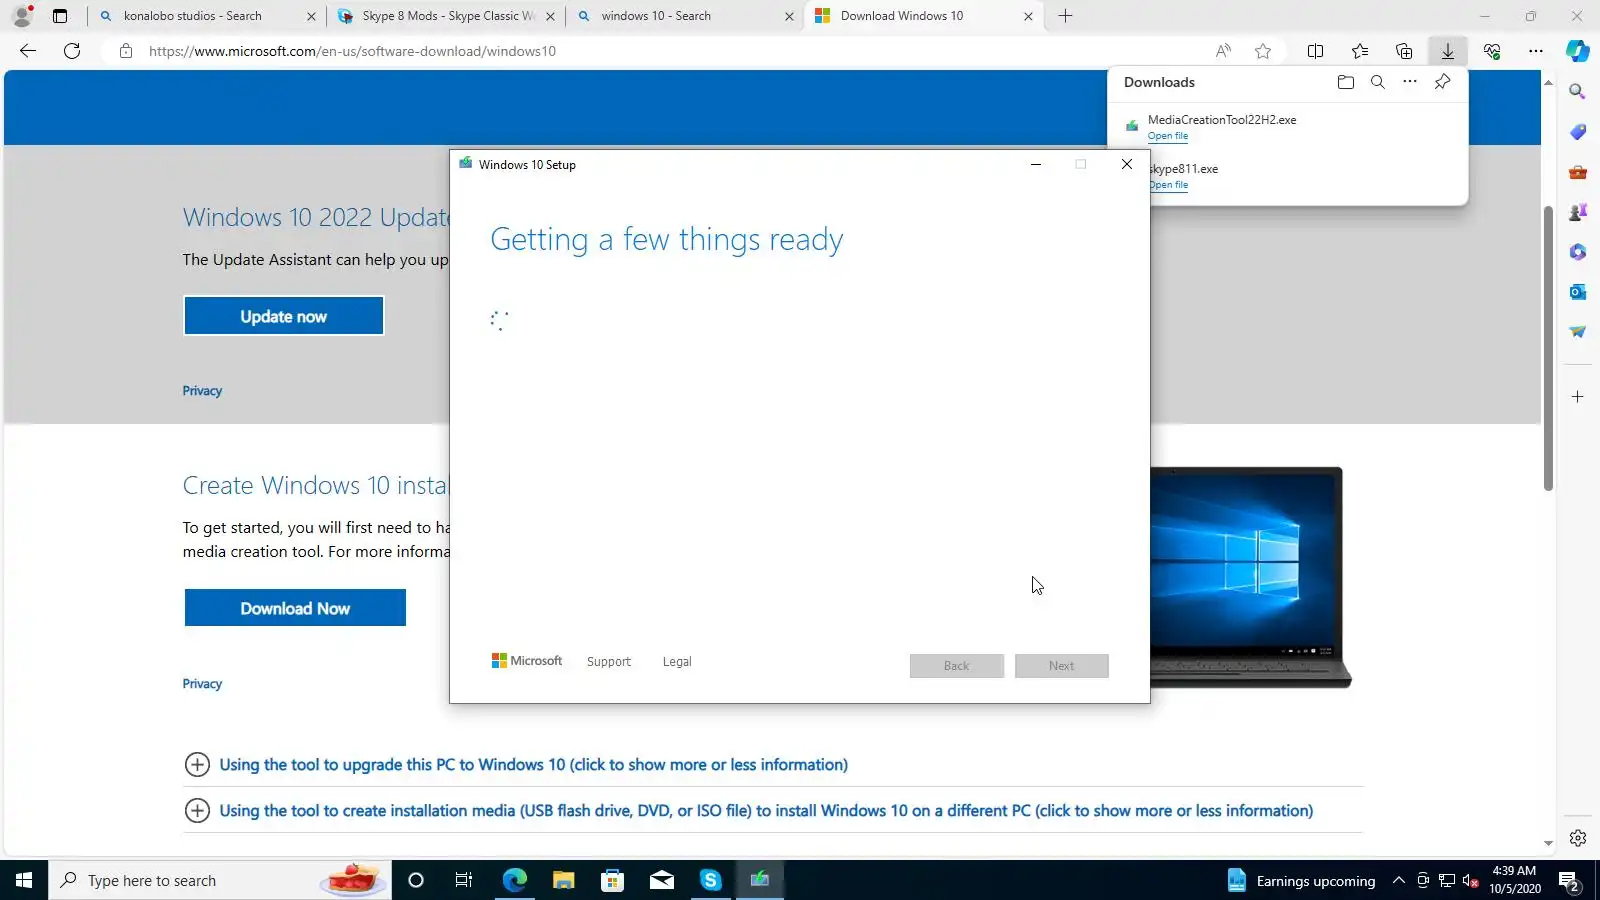Open the Edge sidebar Search icon

tap(1578, 91)
